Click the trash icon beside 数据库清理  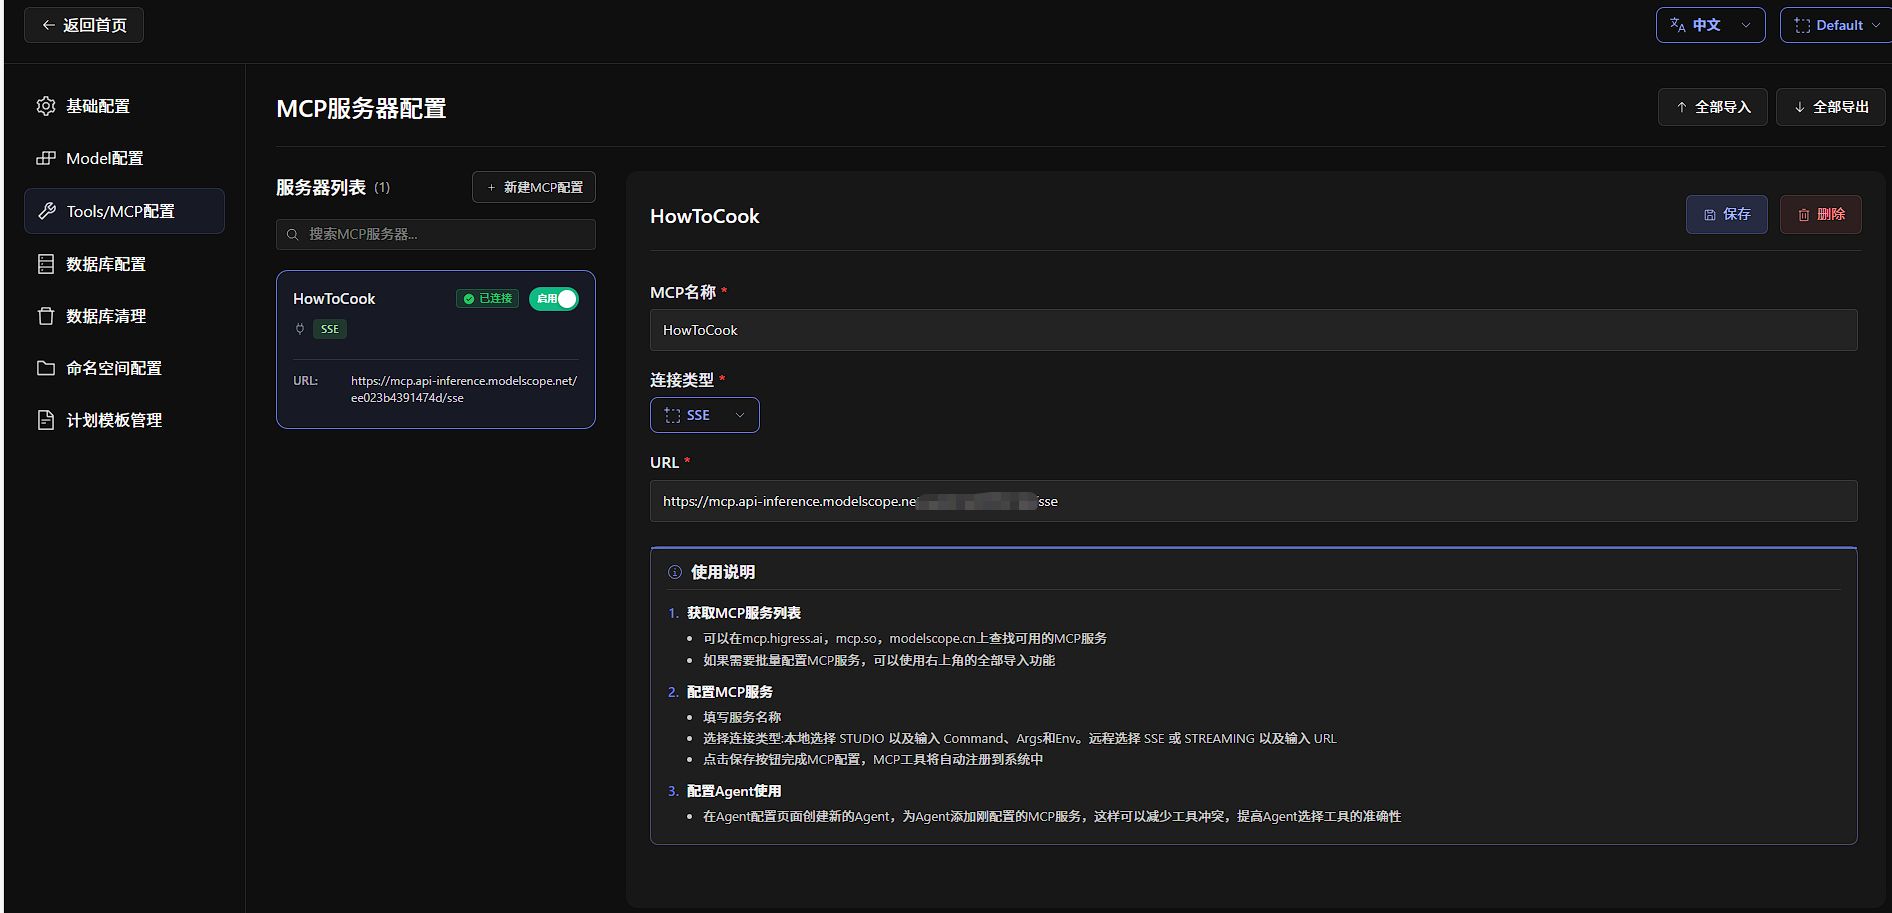[46, 316]
